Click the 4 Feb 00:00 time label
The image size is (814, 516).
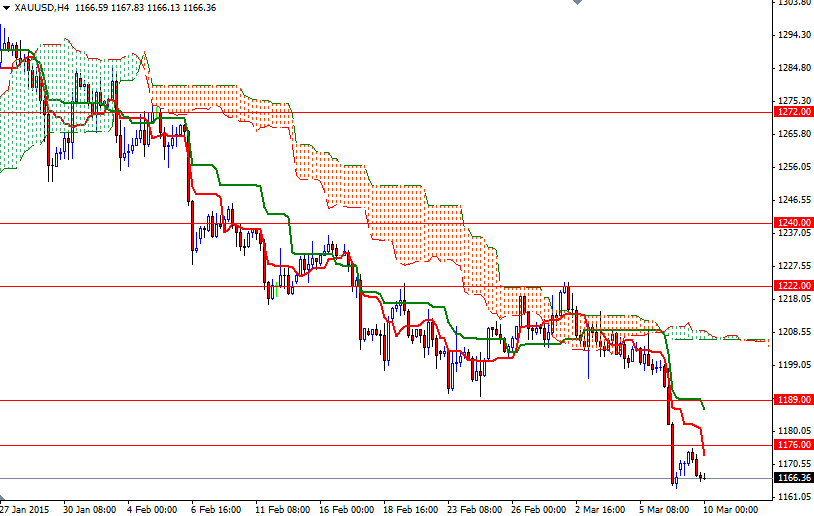pyautogui.click(x=152, y=508)
